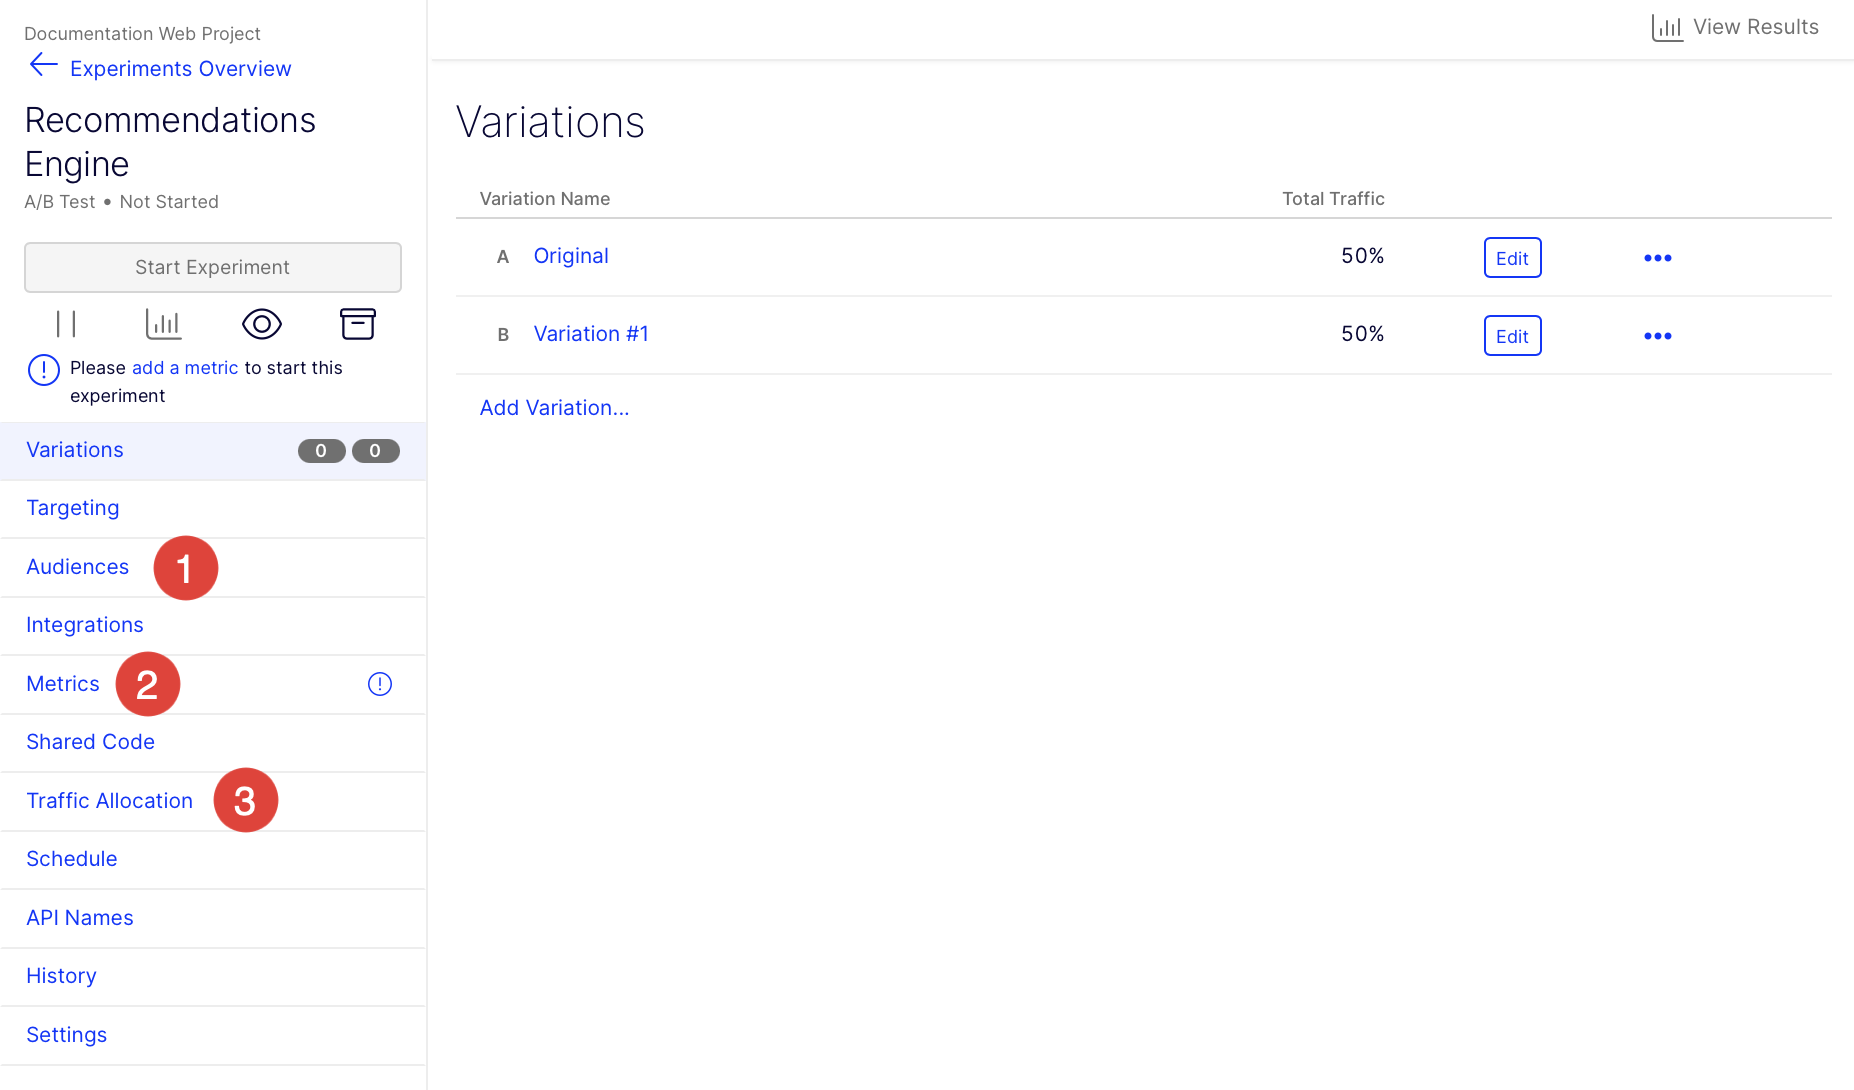Go to Traffic Allocation section
This screenshot has height=1090, width=1854.
[x=109, y=801]
